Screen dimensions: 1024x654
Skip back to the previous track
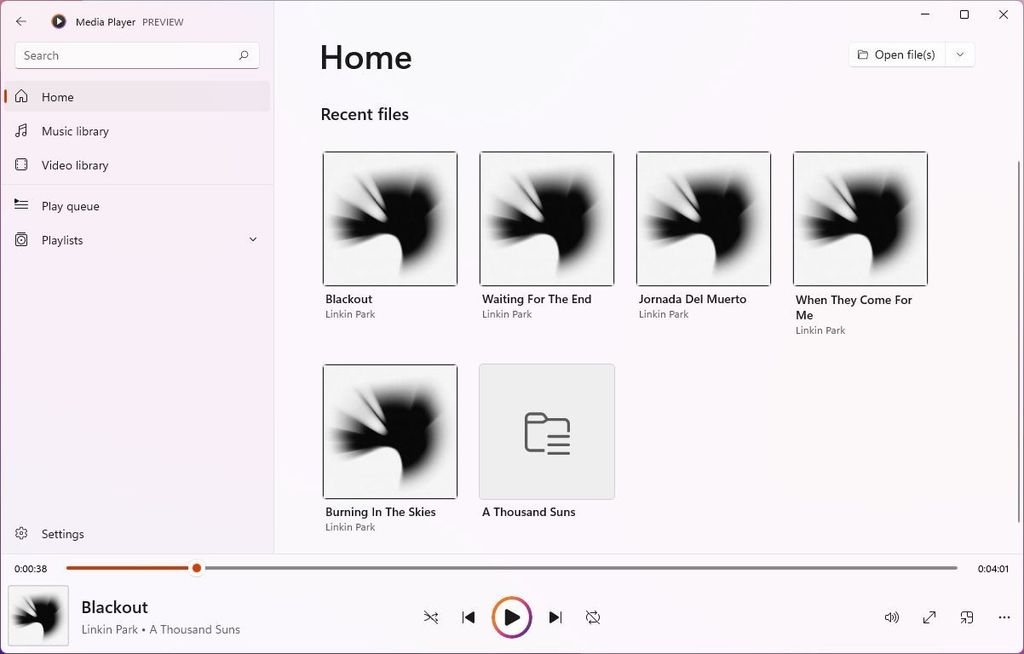click(468, 617)
